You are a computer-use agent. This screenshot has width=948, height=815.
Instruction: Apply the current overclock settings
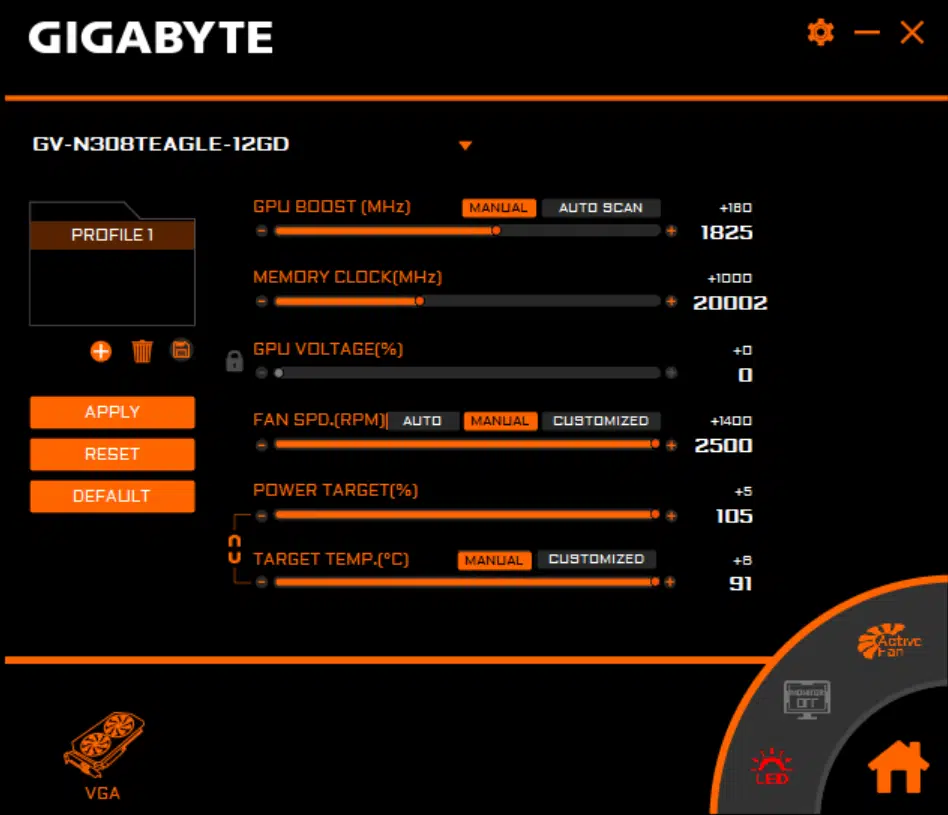pos(112,412)
